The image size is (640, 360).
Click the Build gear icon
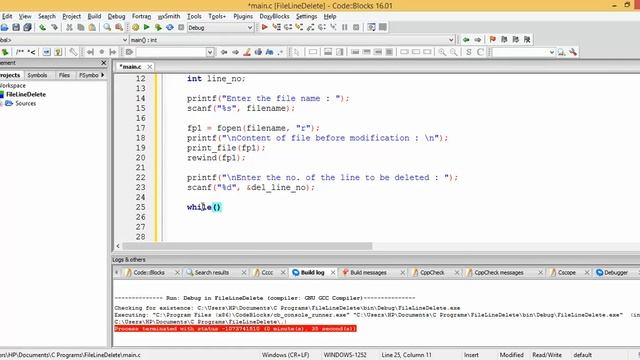click(135, 27)
